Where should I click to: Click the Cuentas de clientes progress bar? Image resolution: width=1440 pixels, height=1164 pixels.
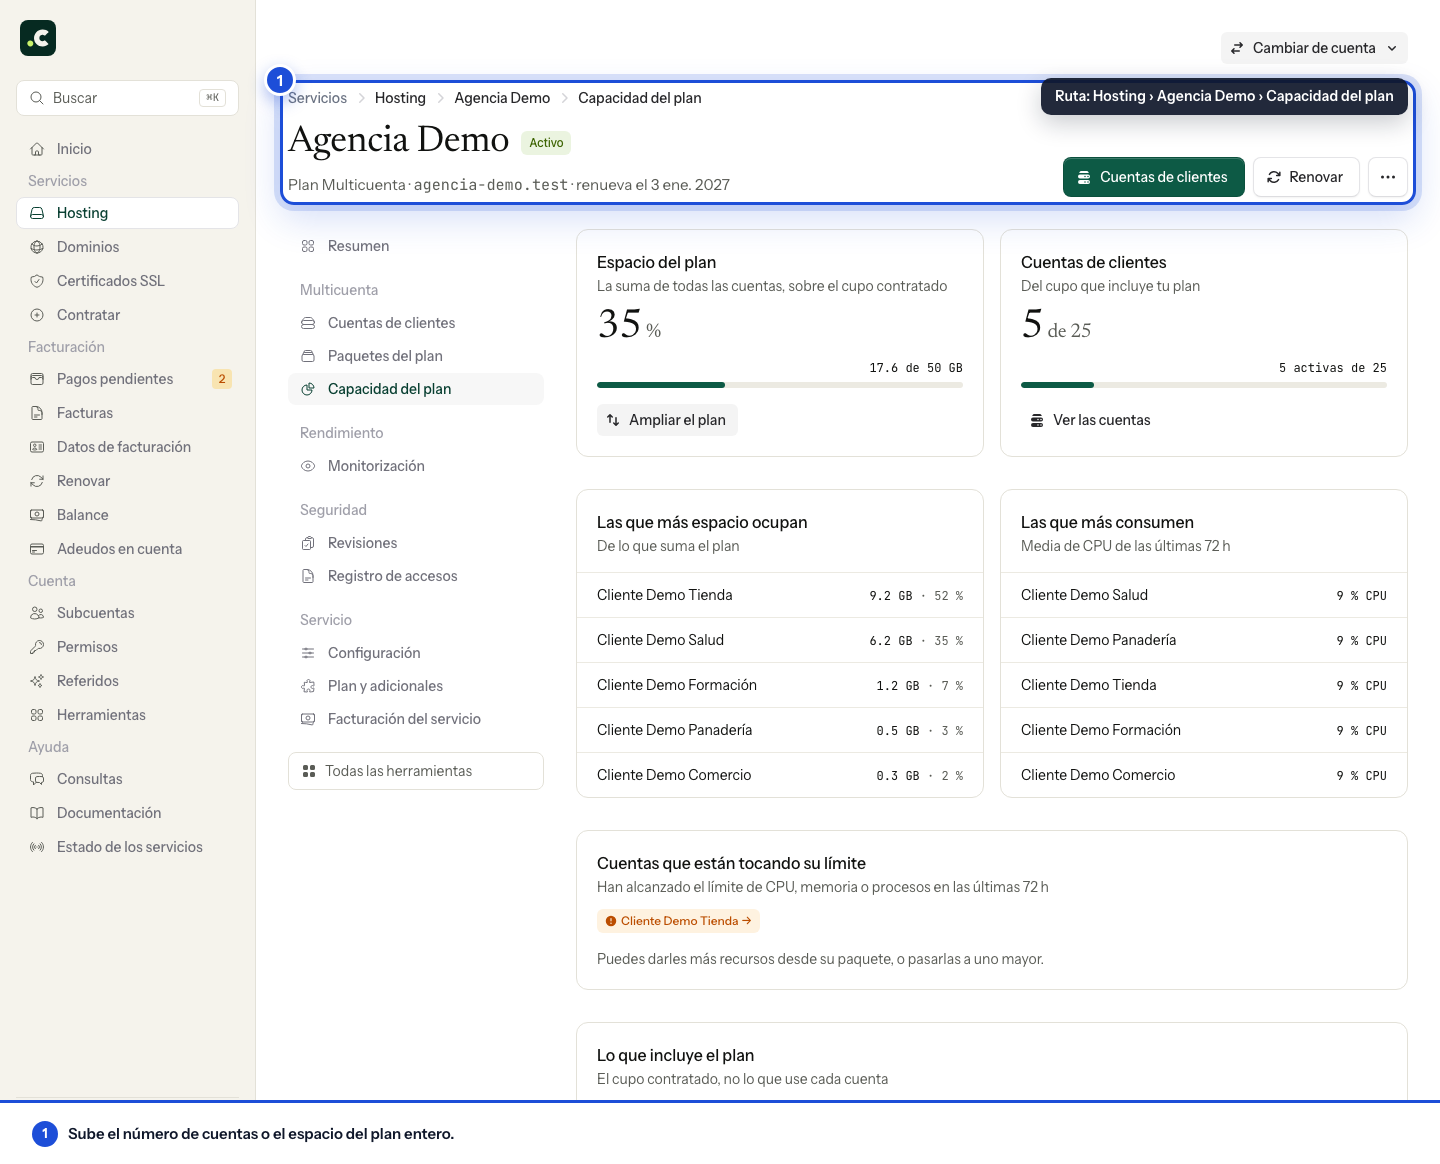(x=1204, y=385)
